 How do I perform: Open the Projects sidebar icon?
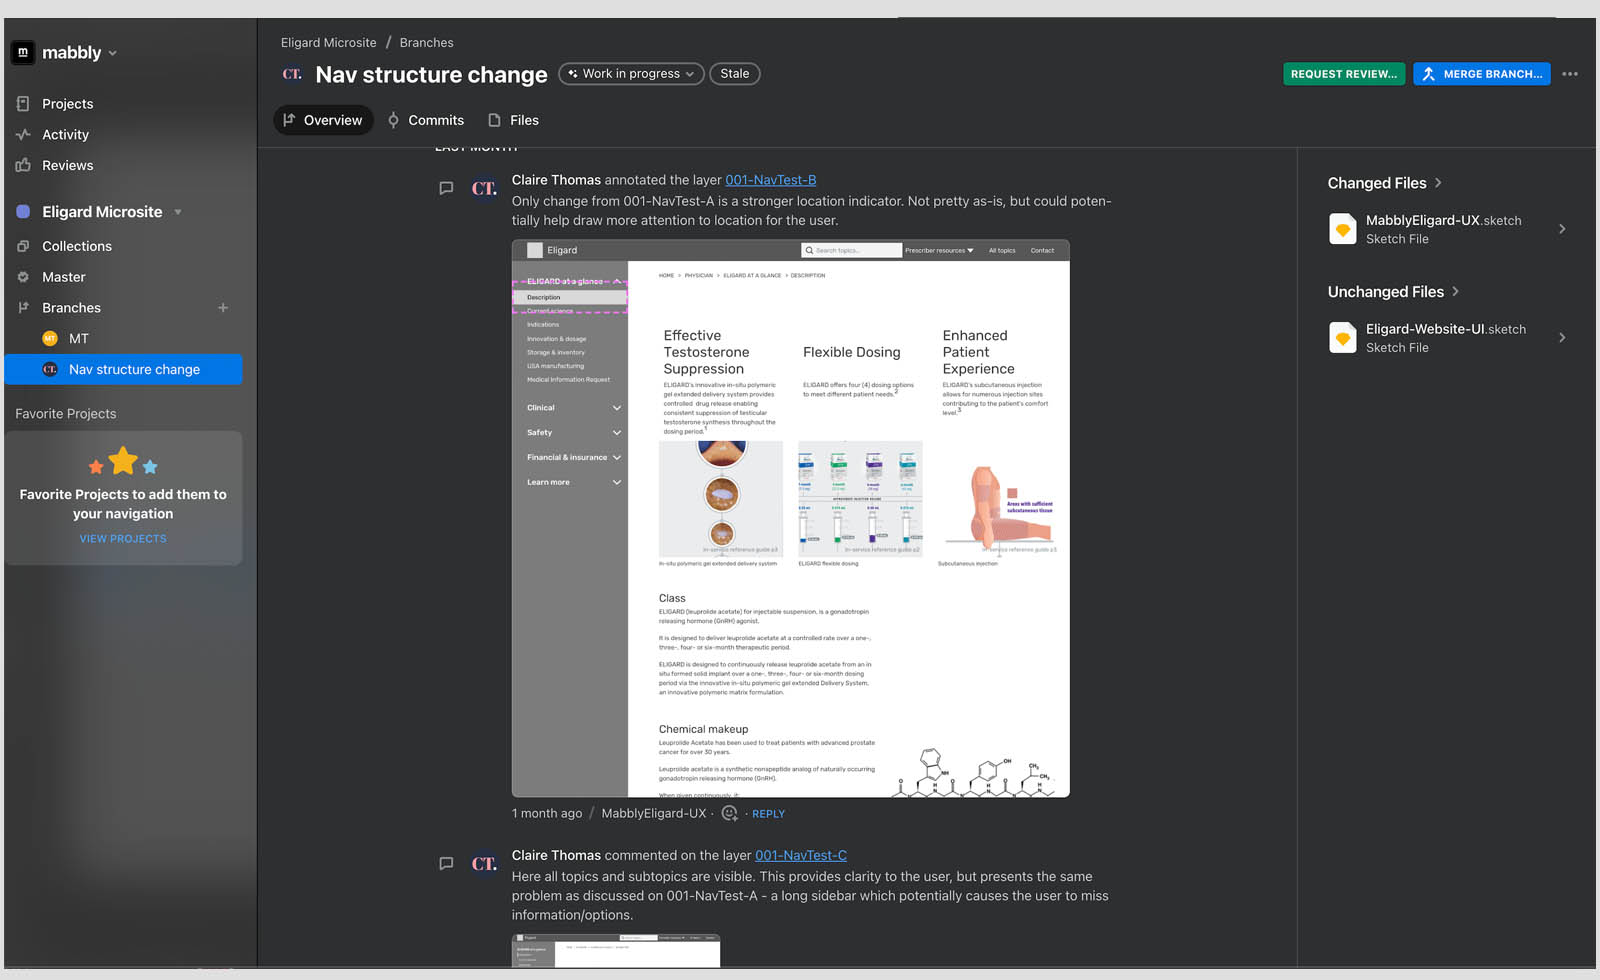[x=23, y=104]
